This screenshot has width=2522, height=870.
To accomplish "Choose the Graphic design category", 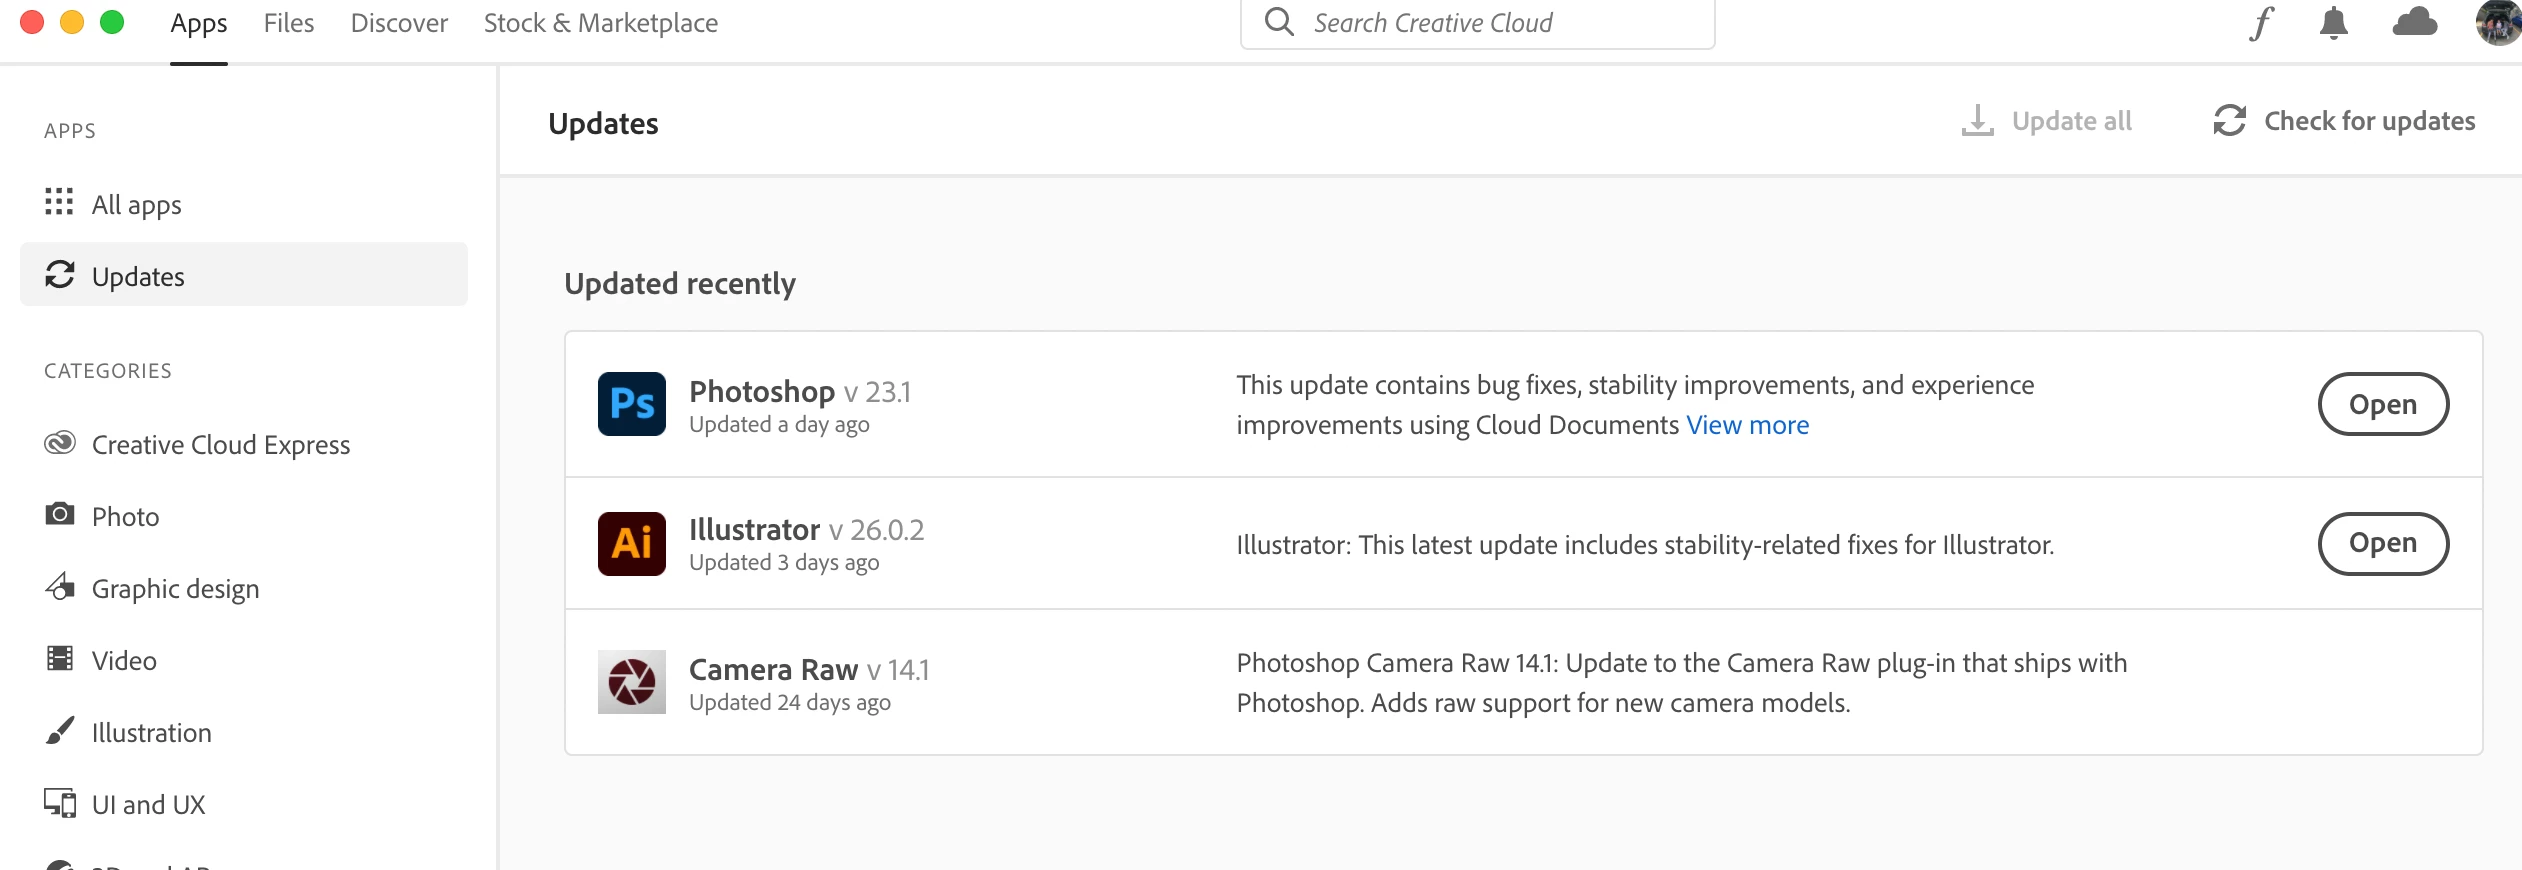I will (x=175, y=589).
